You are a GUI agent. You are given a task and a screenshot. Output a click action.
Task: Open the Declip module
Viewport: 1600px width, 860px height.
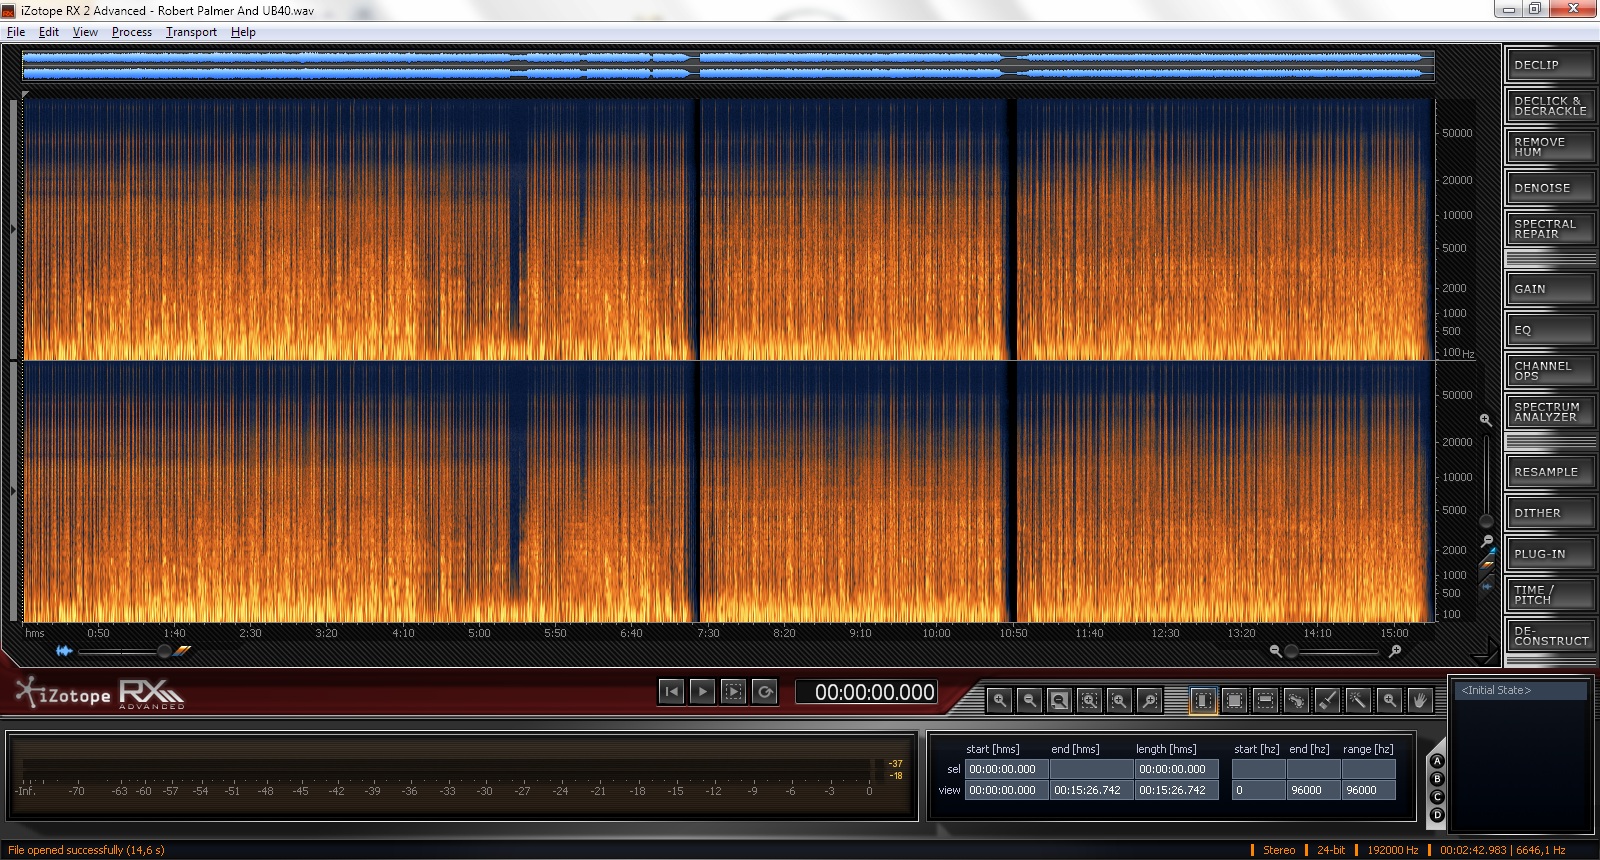(1550, 65)
